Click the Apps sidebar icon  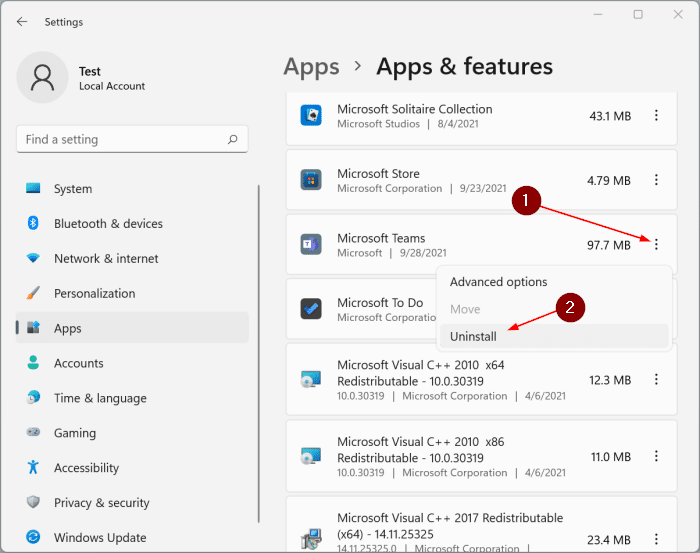tap(33, 328)
